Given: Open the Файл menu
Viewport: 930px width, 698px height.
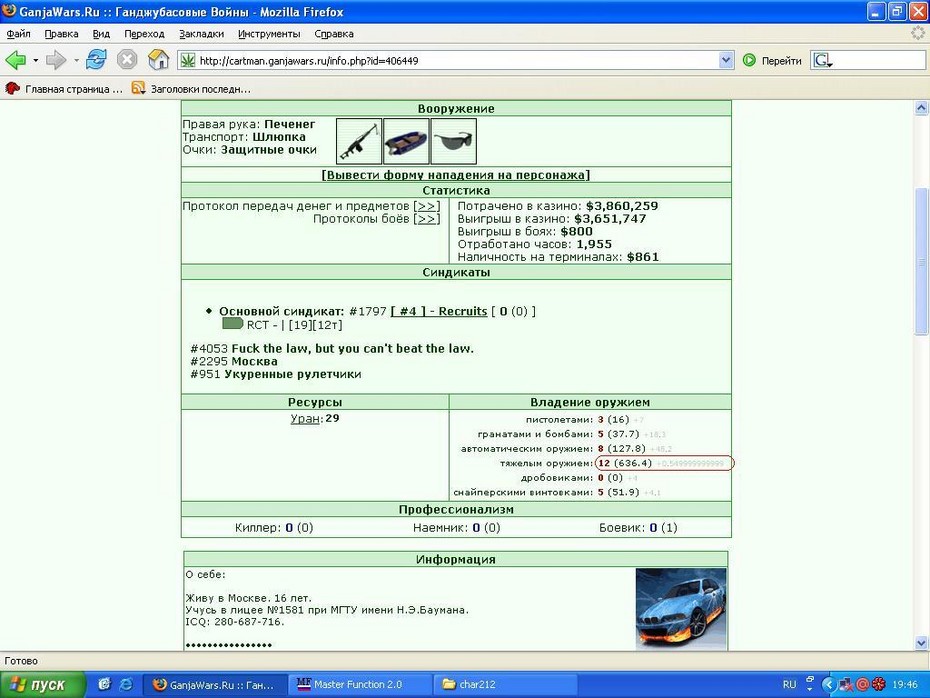Looking at the screenshot, I should (18, 34).
